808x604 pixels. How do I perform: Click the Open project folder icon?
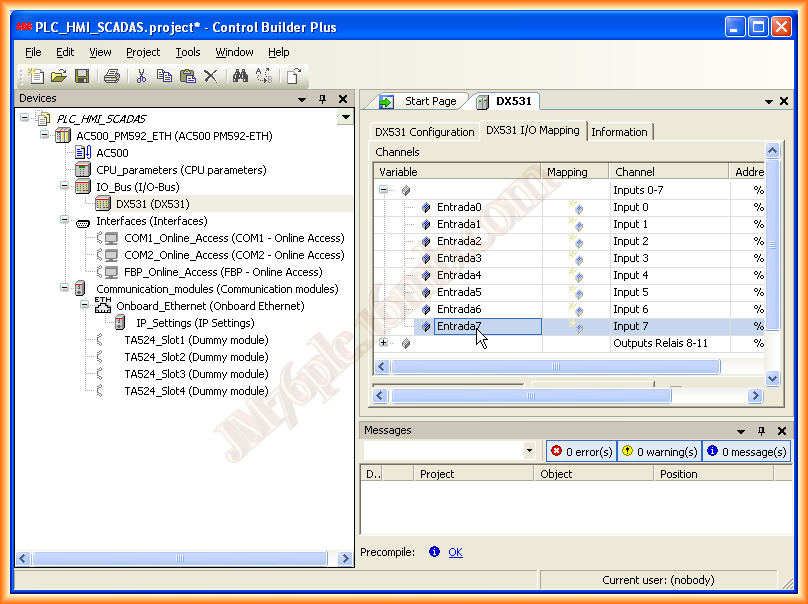pos(59,76)
